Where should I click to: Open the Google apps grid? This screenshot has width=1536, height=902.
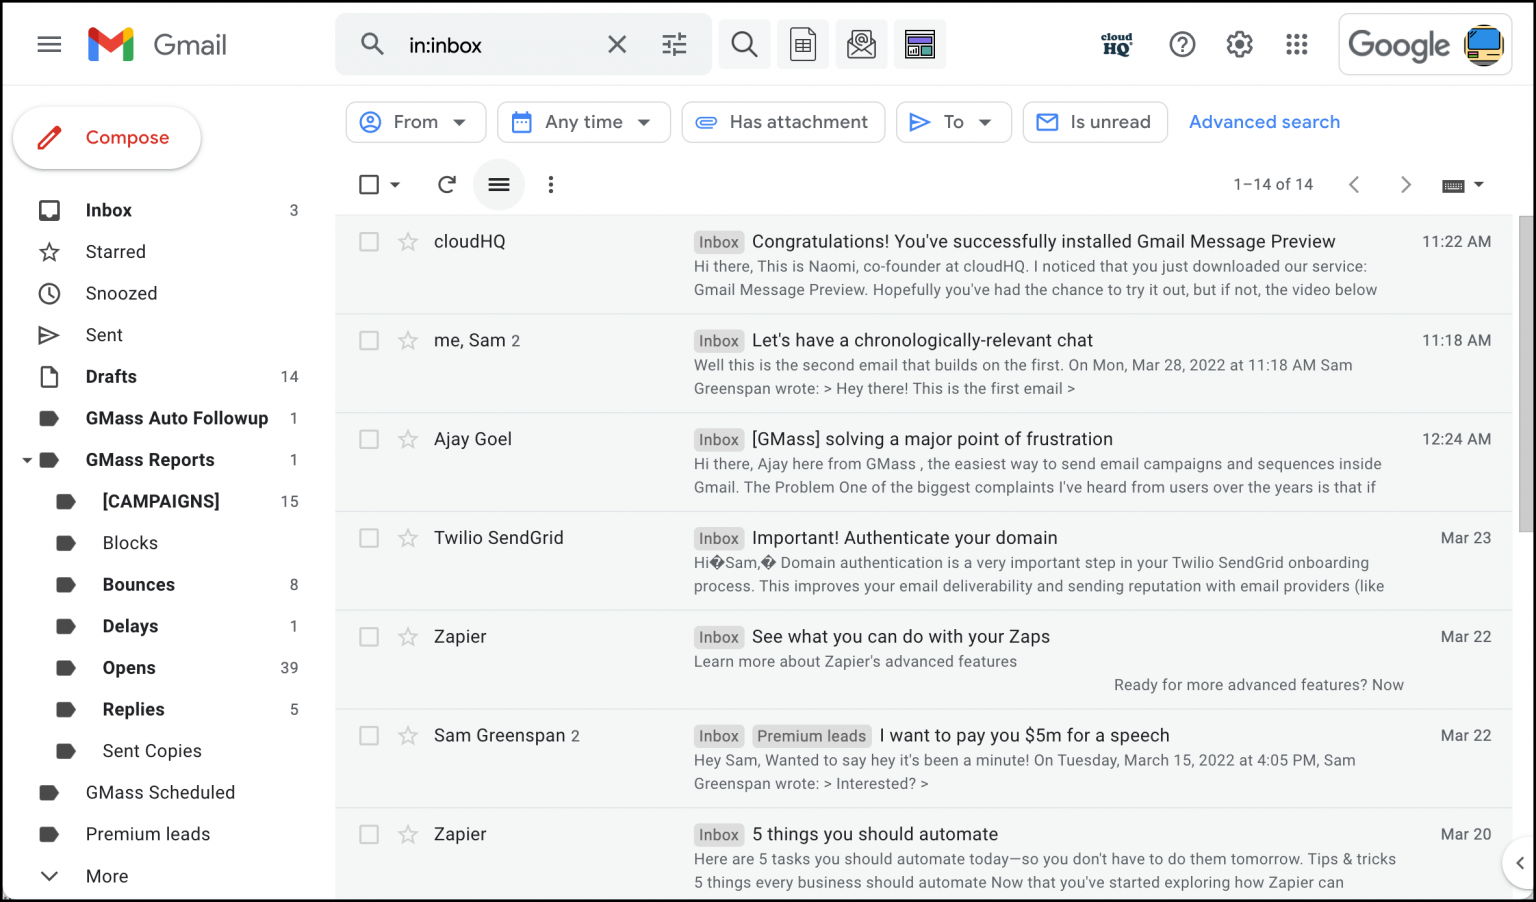tap(1297, 44)
